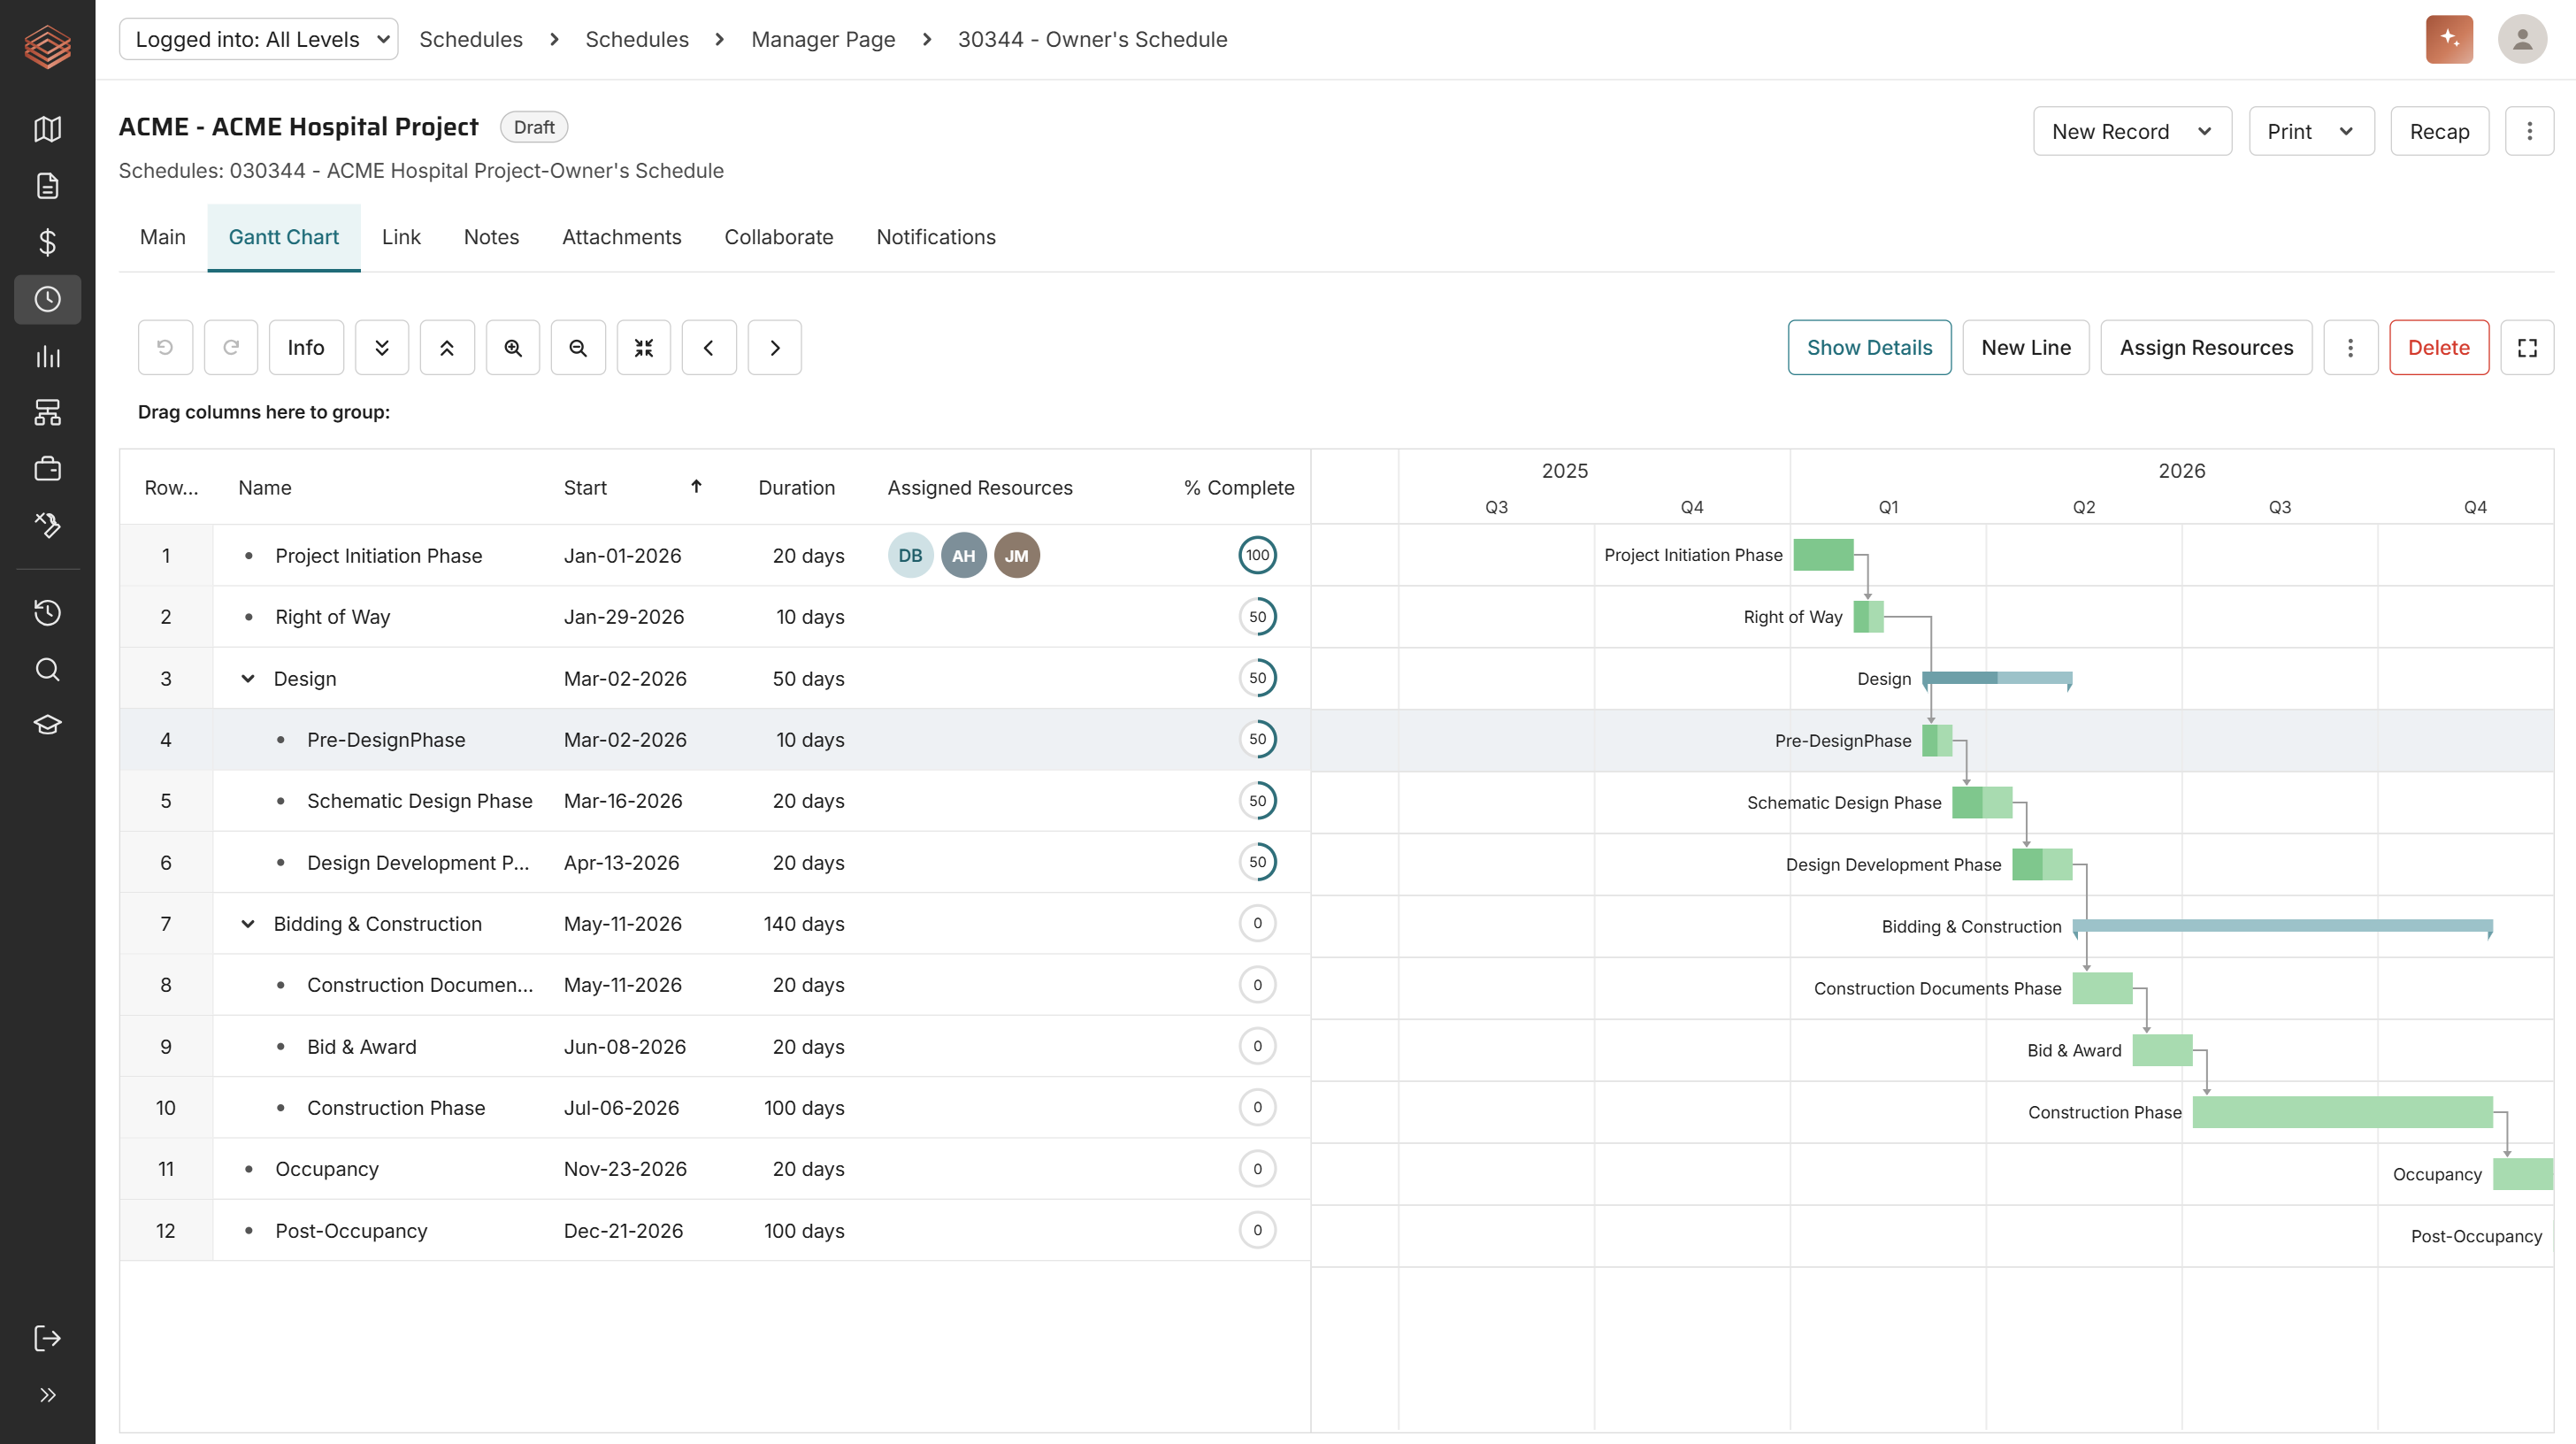Click the zoom-to-fit icon
The height and width of the screenshot is (1444, 2576).
point(644,347)
